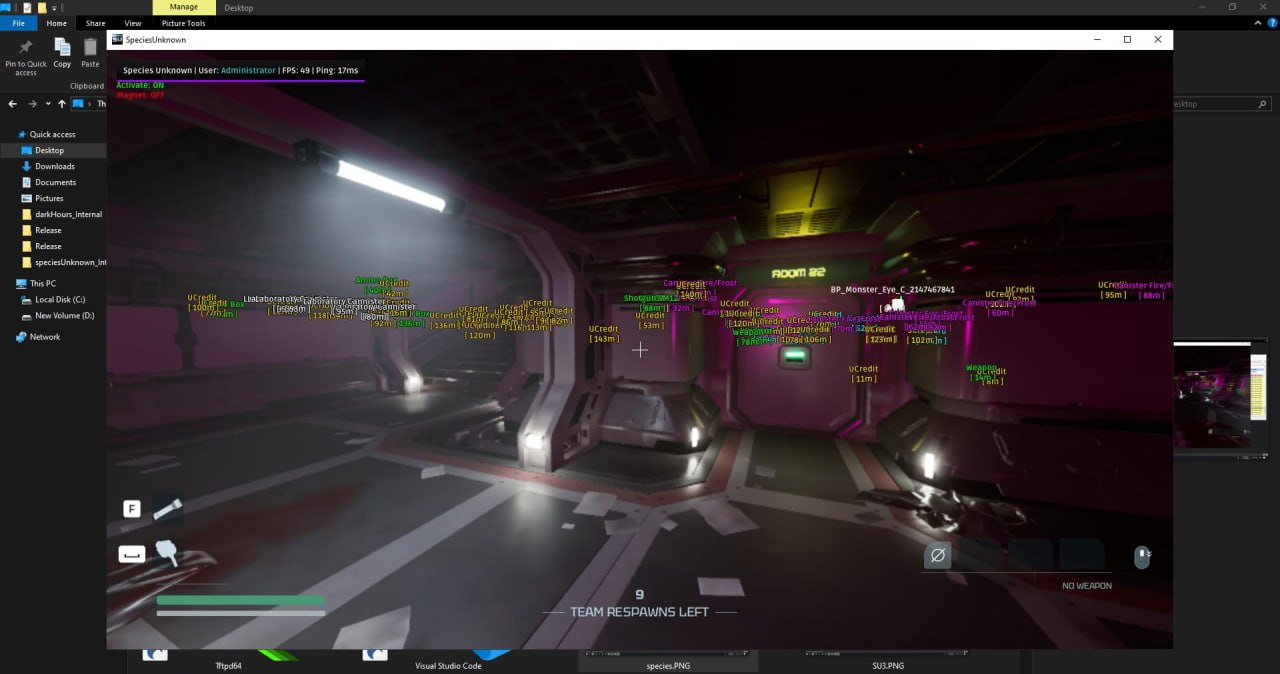This screenshot has width=1280, height=674.
Task: Click the melee push icon beside spacebar key
Action: pyautogui.click(x=167, y=553)
